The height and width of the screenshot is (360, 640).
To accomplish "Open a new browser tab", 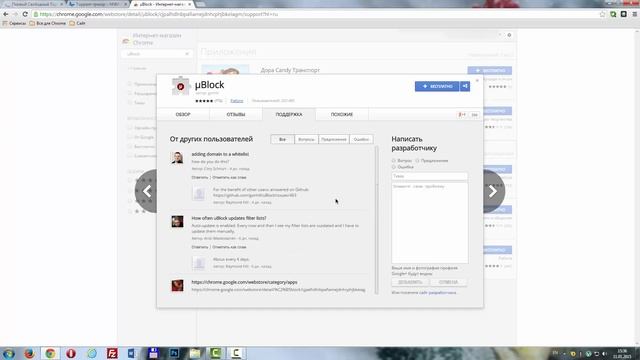I will point(200,4).
